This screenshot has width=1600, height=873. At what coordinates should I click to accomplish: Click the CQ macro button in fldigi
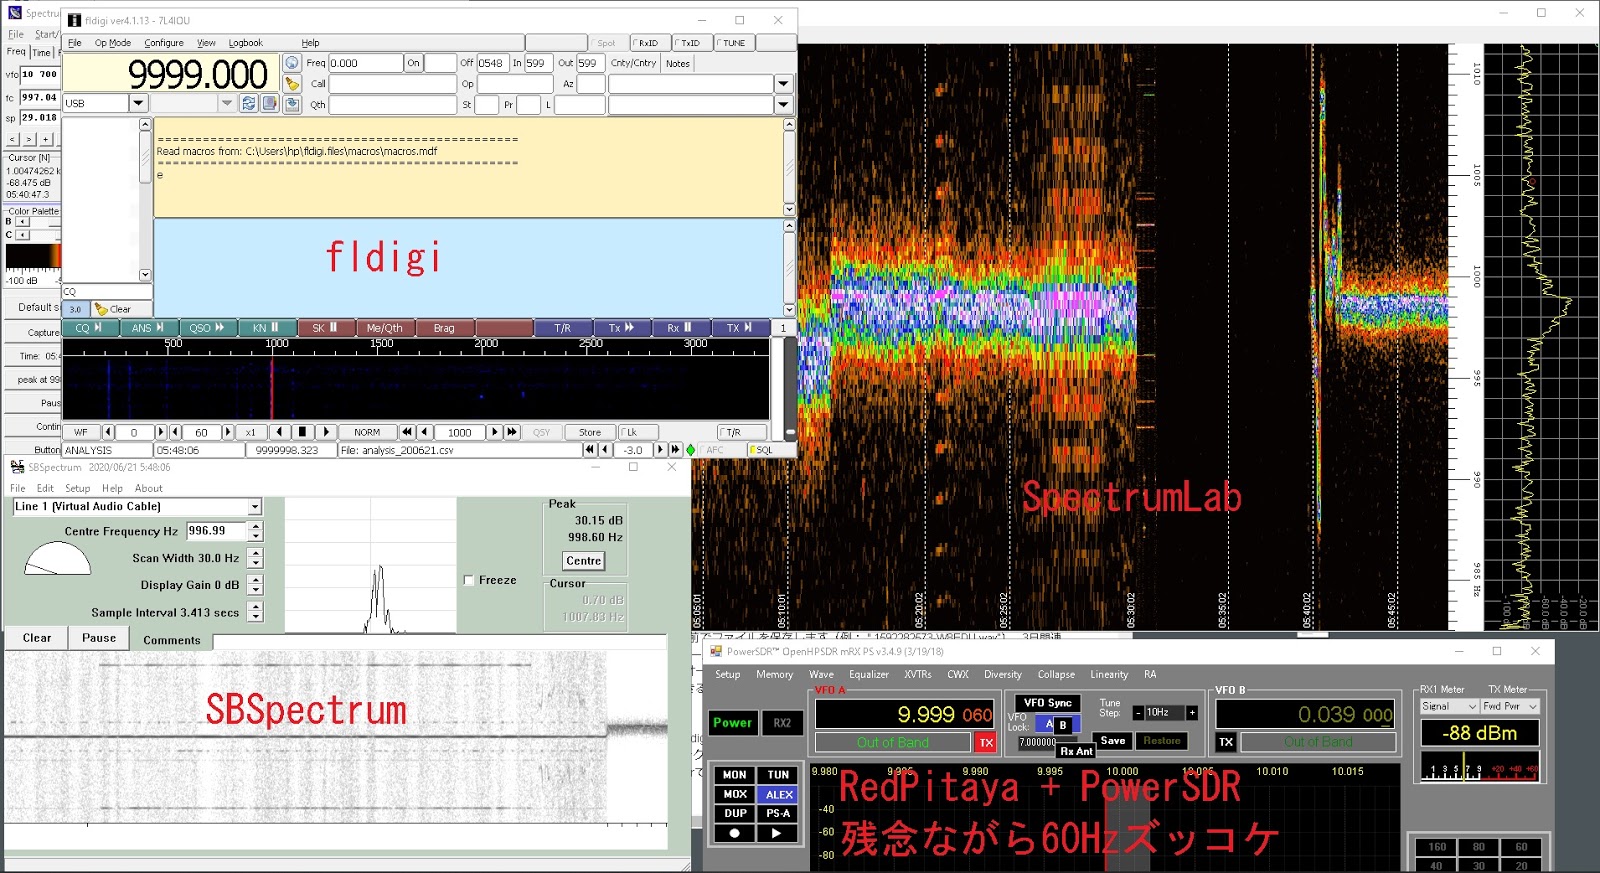click(89, 328)
